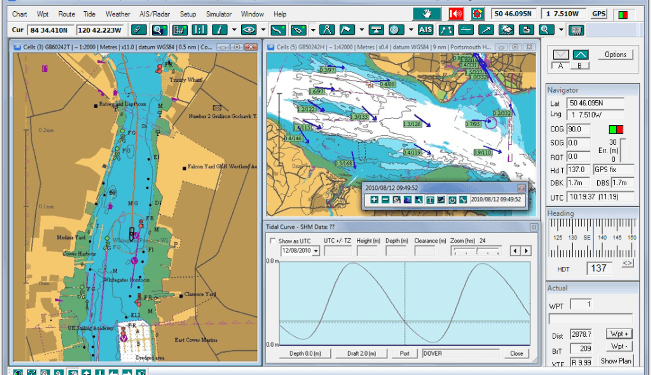Click the waypoint flag toolbar icon
This screenshot has height=375, width=651.
[x=347, y=30]
